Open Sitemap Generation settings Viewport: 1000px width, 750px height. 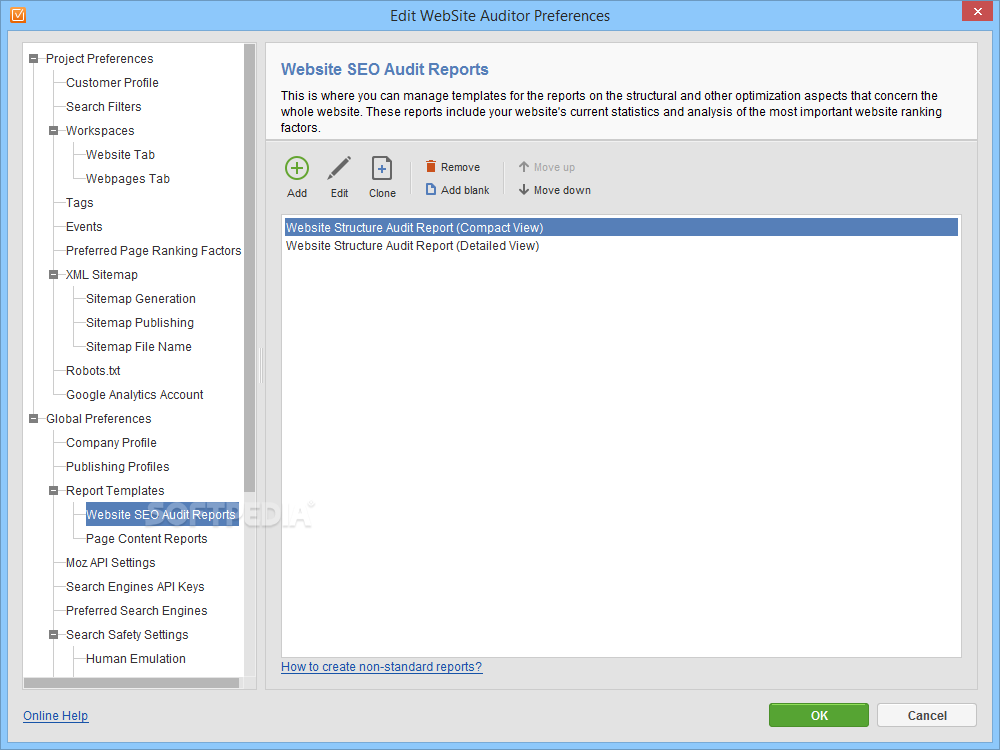click(140, 299)
